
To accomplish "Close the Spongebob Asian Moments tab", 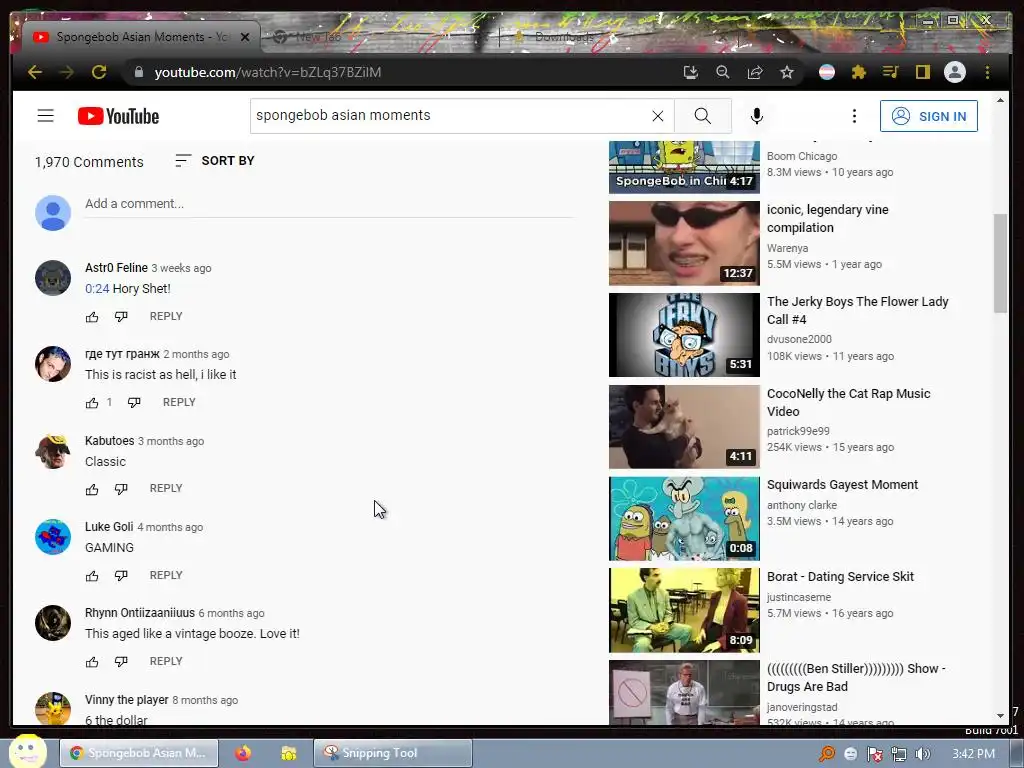I will (x=245, y=37).
